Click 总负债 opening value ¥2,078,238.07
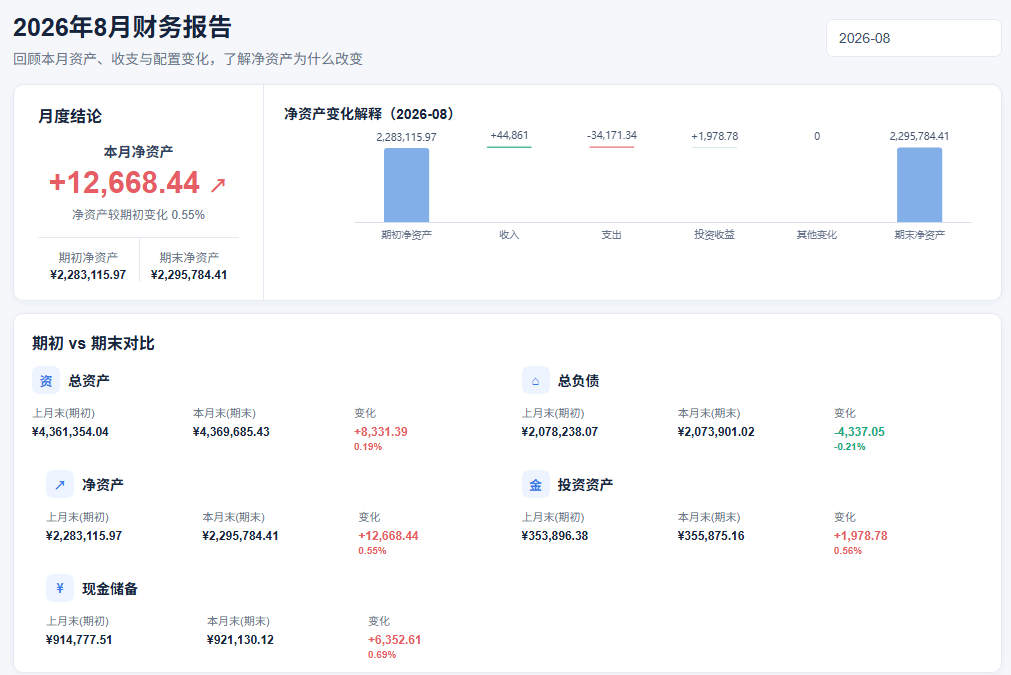The image size is (1011, 675). click(x=560, y=432)
